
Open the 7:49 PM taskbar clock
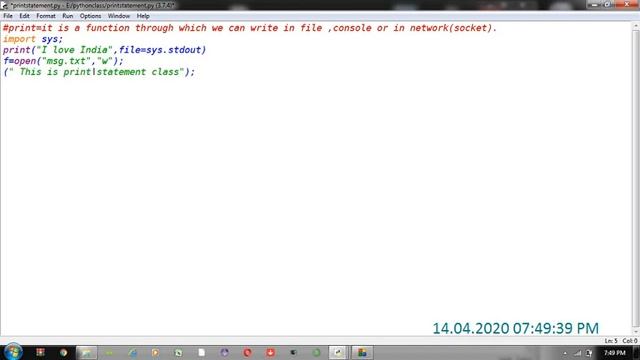pyautogui.click(x=615, y=353)
